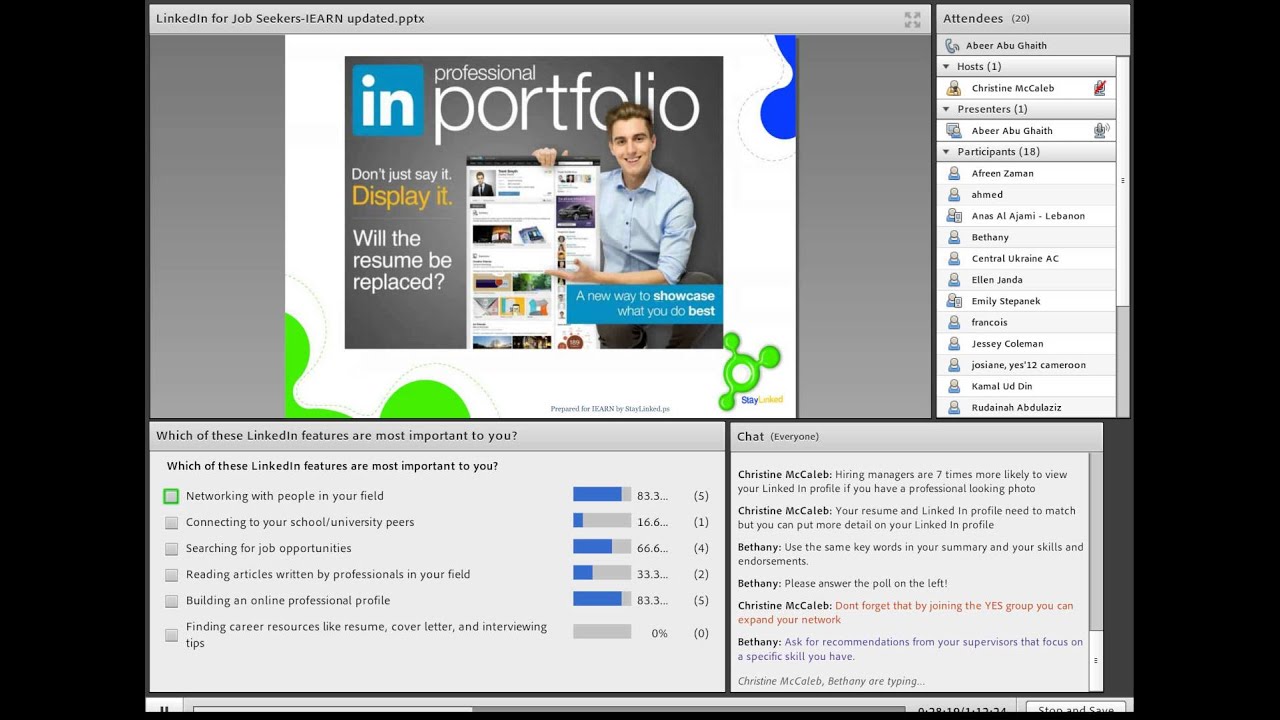Screen dimensions: 1280x720
Task: Click the Attendees (20) pod title
Action: (986, 18)
